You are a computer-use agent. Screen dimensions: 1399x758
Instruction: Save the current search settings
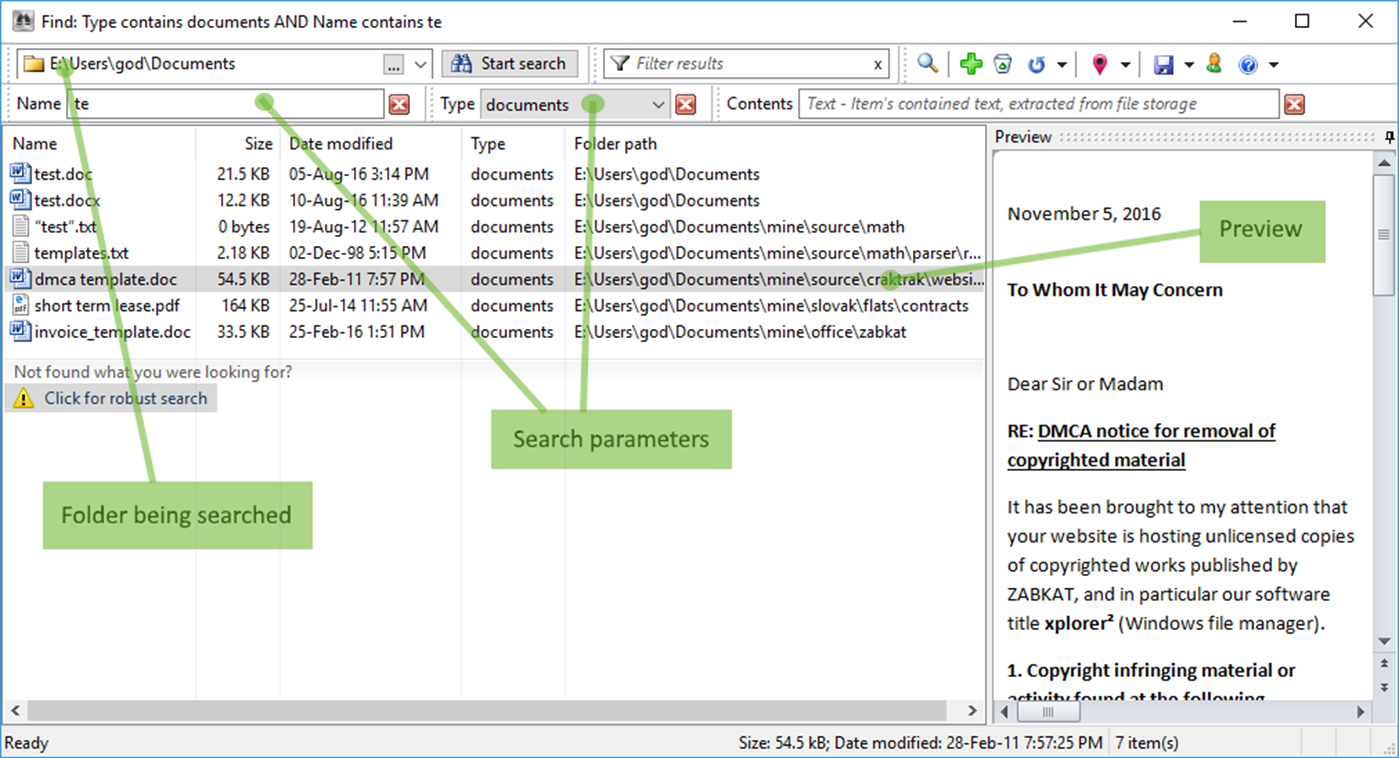pyautogui.click(x=1164, y=63)
